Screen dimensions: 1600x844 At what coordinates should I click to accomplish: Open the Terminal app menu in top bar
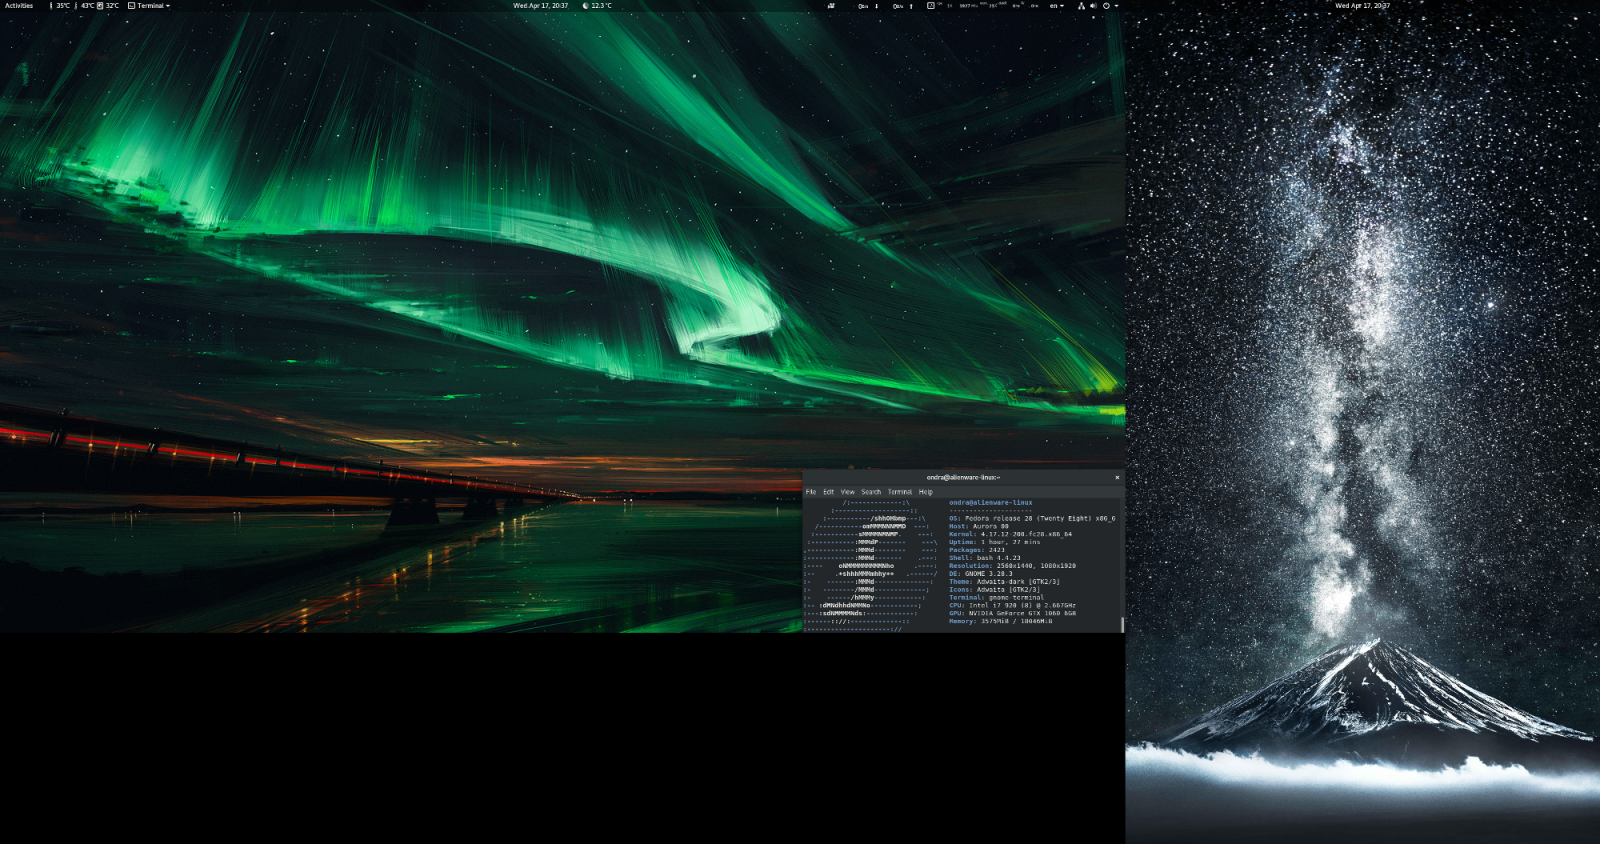point(149,6)
